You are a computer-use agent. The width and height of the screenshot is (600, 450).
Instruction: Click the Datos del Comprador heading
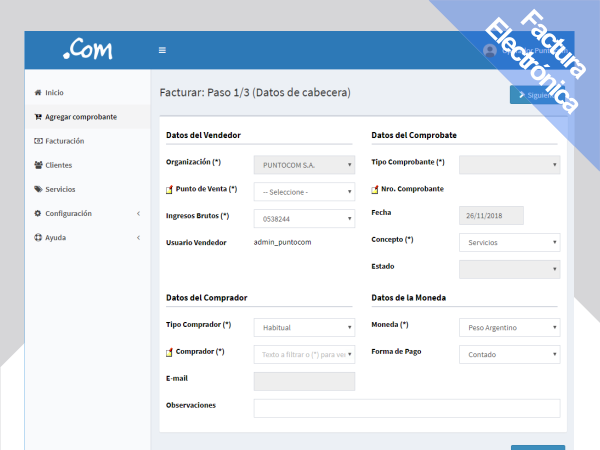tap(207, 298)
